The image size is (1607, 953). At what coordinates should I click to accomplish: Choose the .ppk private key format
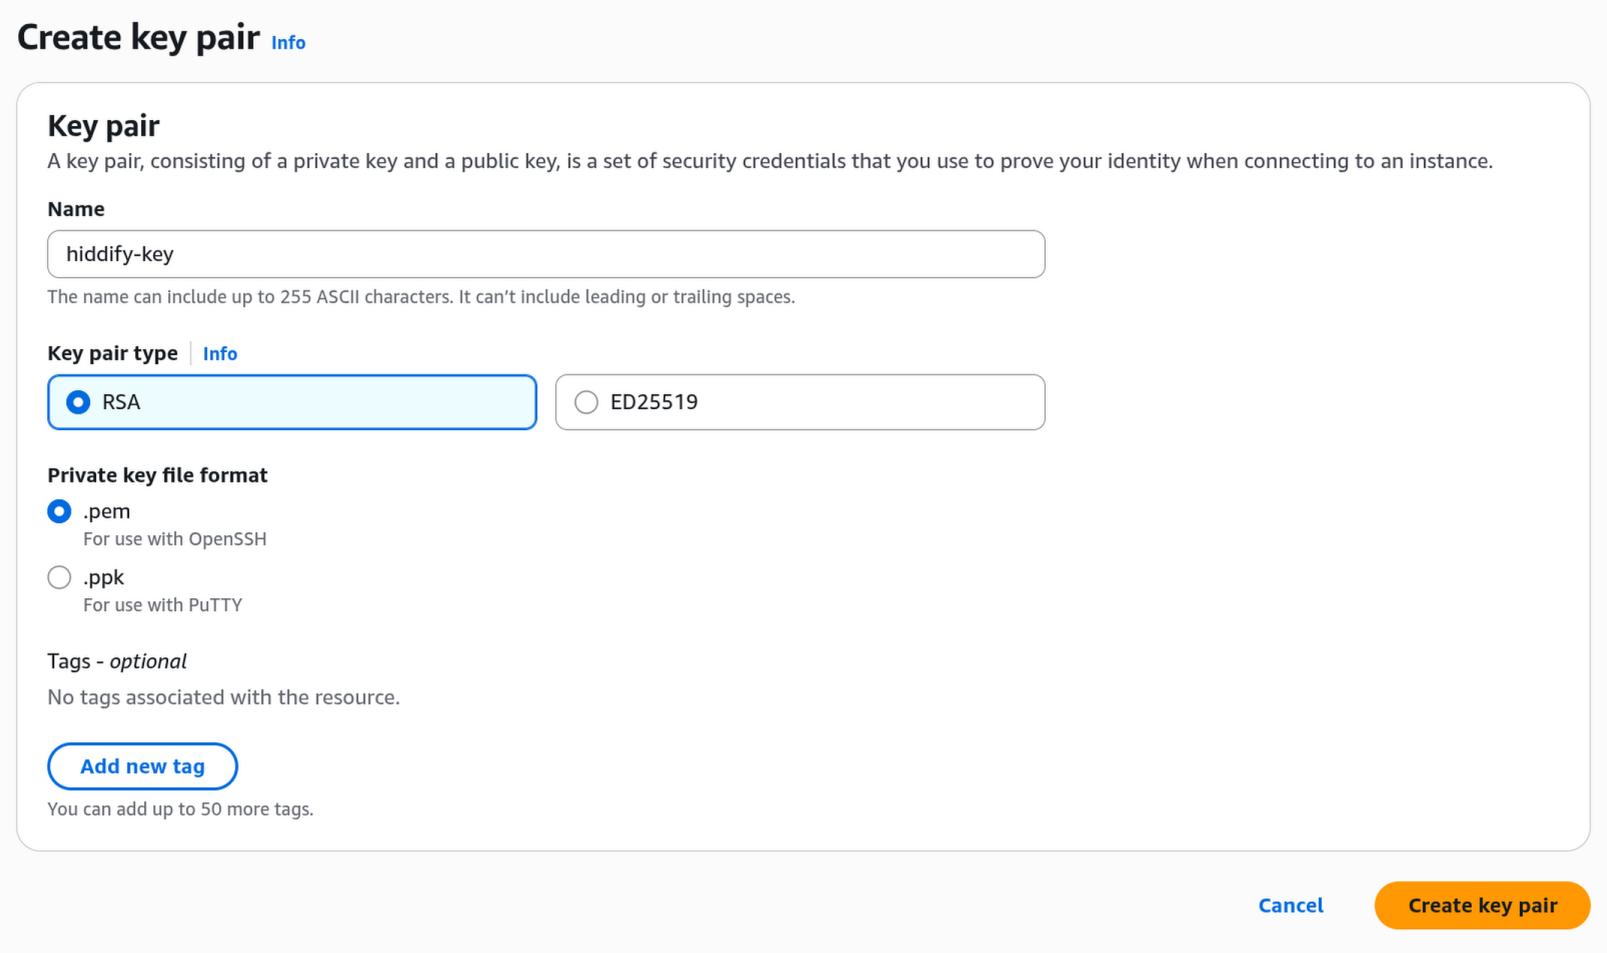click(x=59, y=577)
